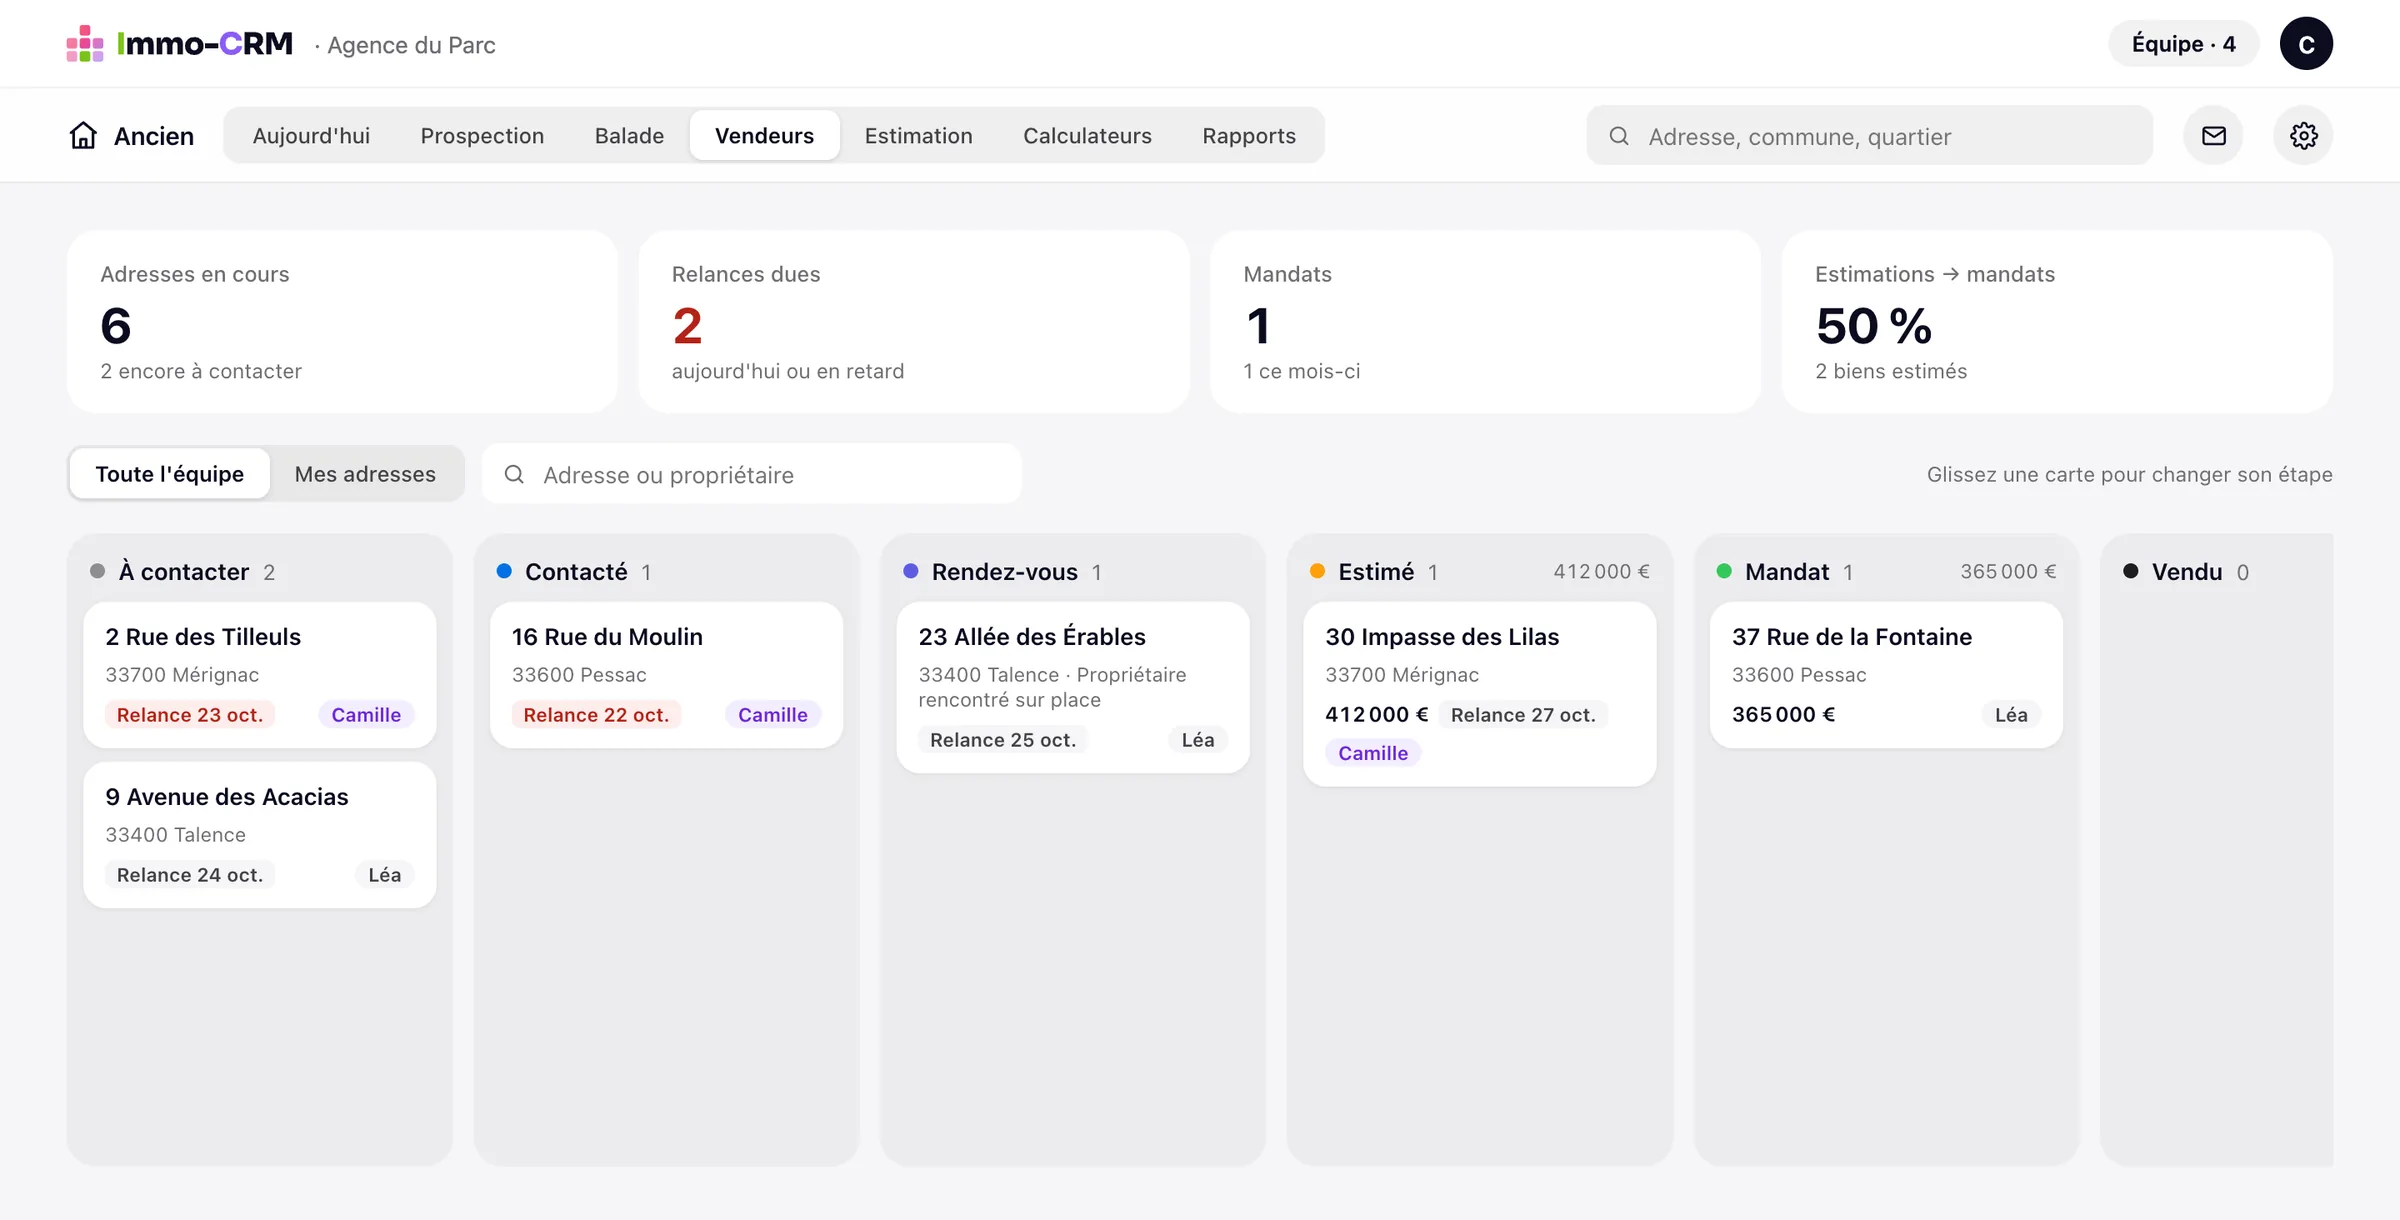Viewport: 2400px width, 1220px height.
Task: Click the Rendez-vous column header
Action: pos(1004,572)
